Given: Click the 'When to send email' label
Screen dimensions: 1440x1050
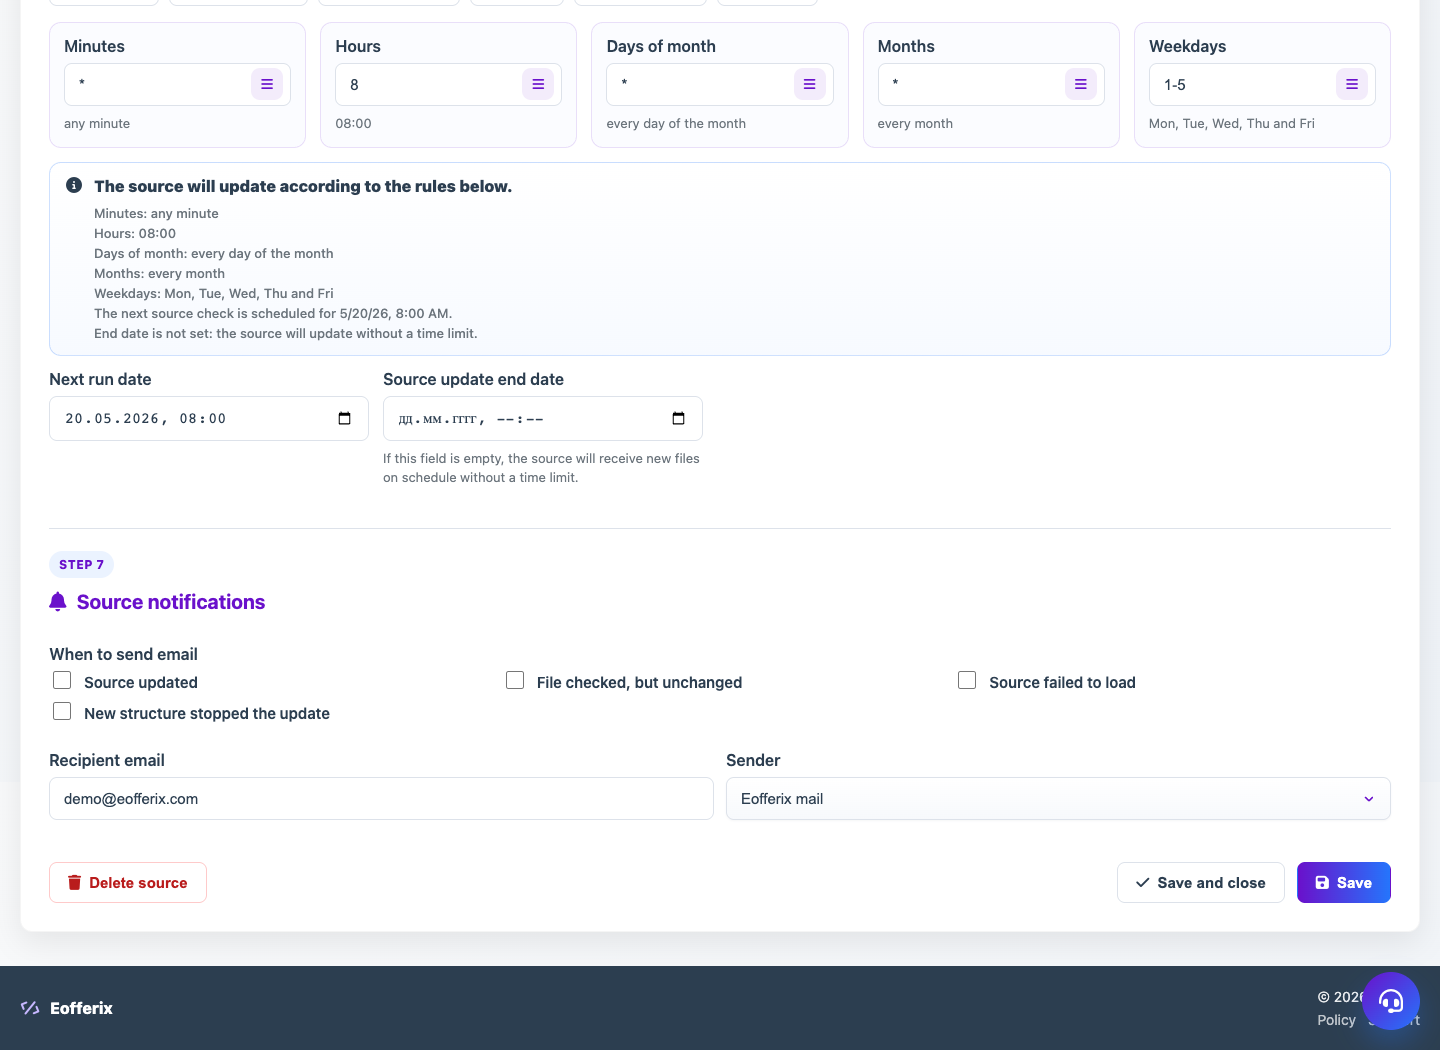Looking at the screenshot, I should 124,654.
